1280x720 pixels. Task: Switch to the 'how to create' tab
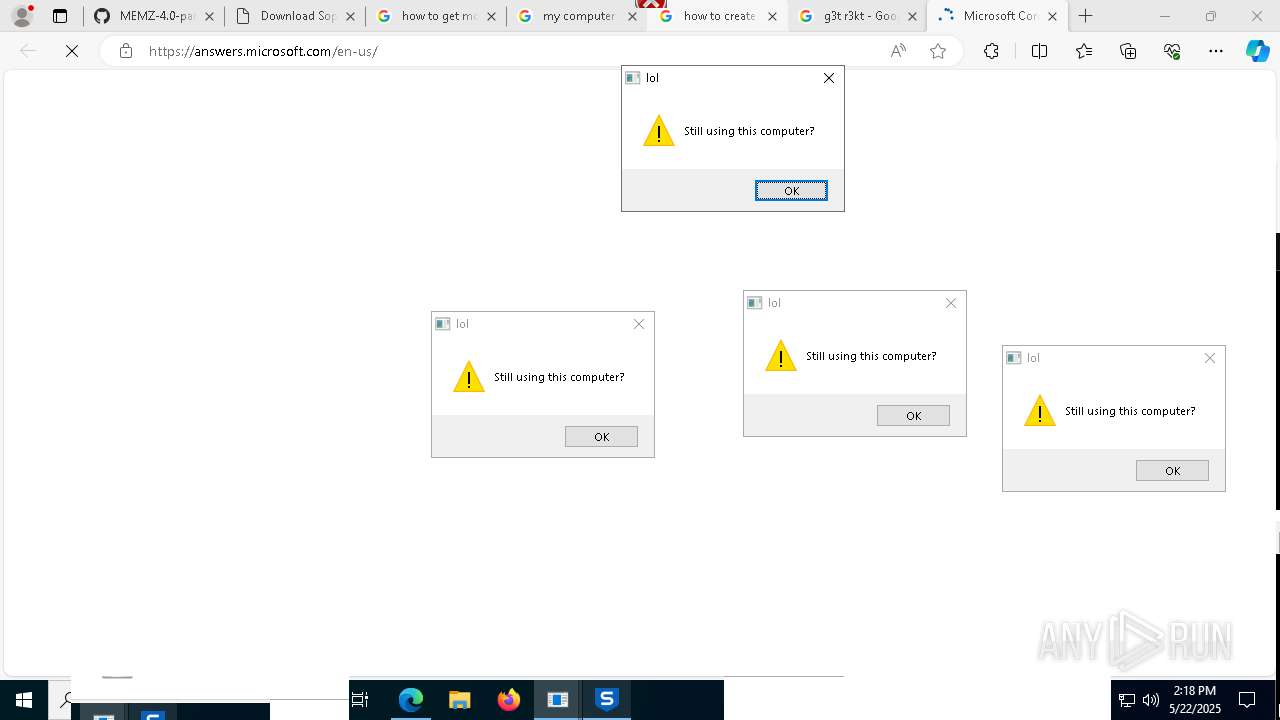point(718,16)
